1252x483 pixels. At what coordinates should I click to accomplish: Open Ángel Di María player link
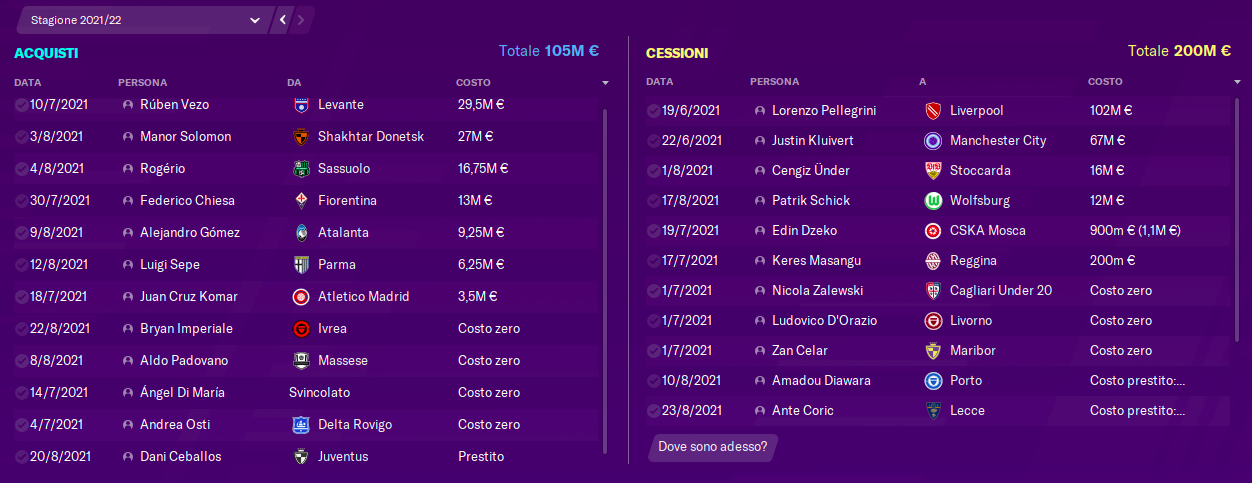coord(182,393)
